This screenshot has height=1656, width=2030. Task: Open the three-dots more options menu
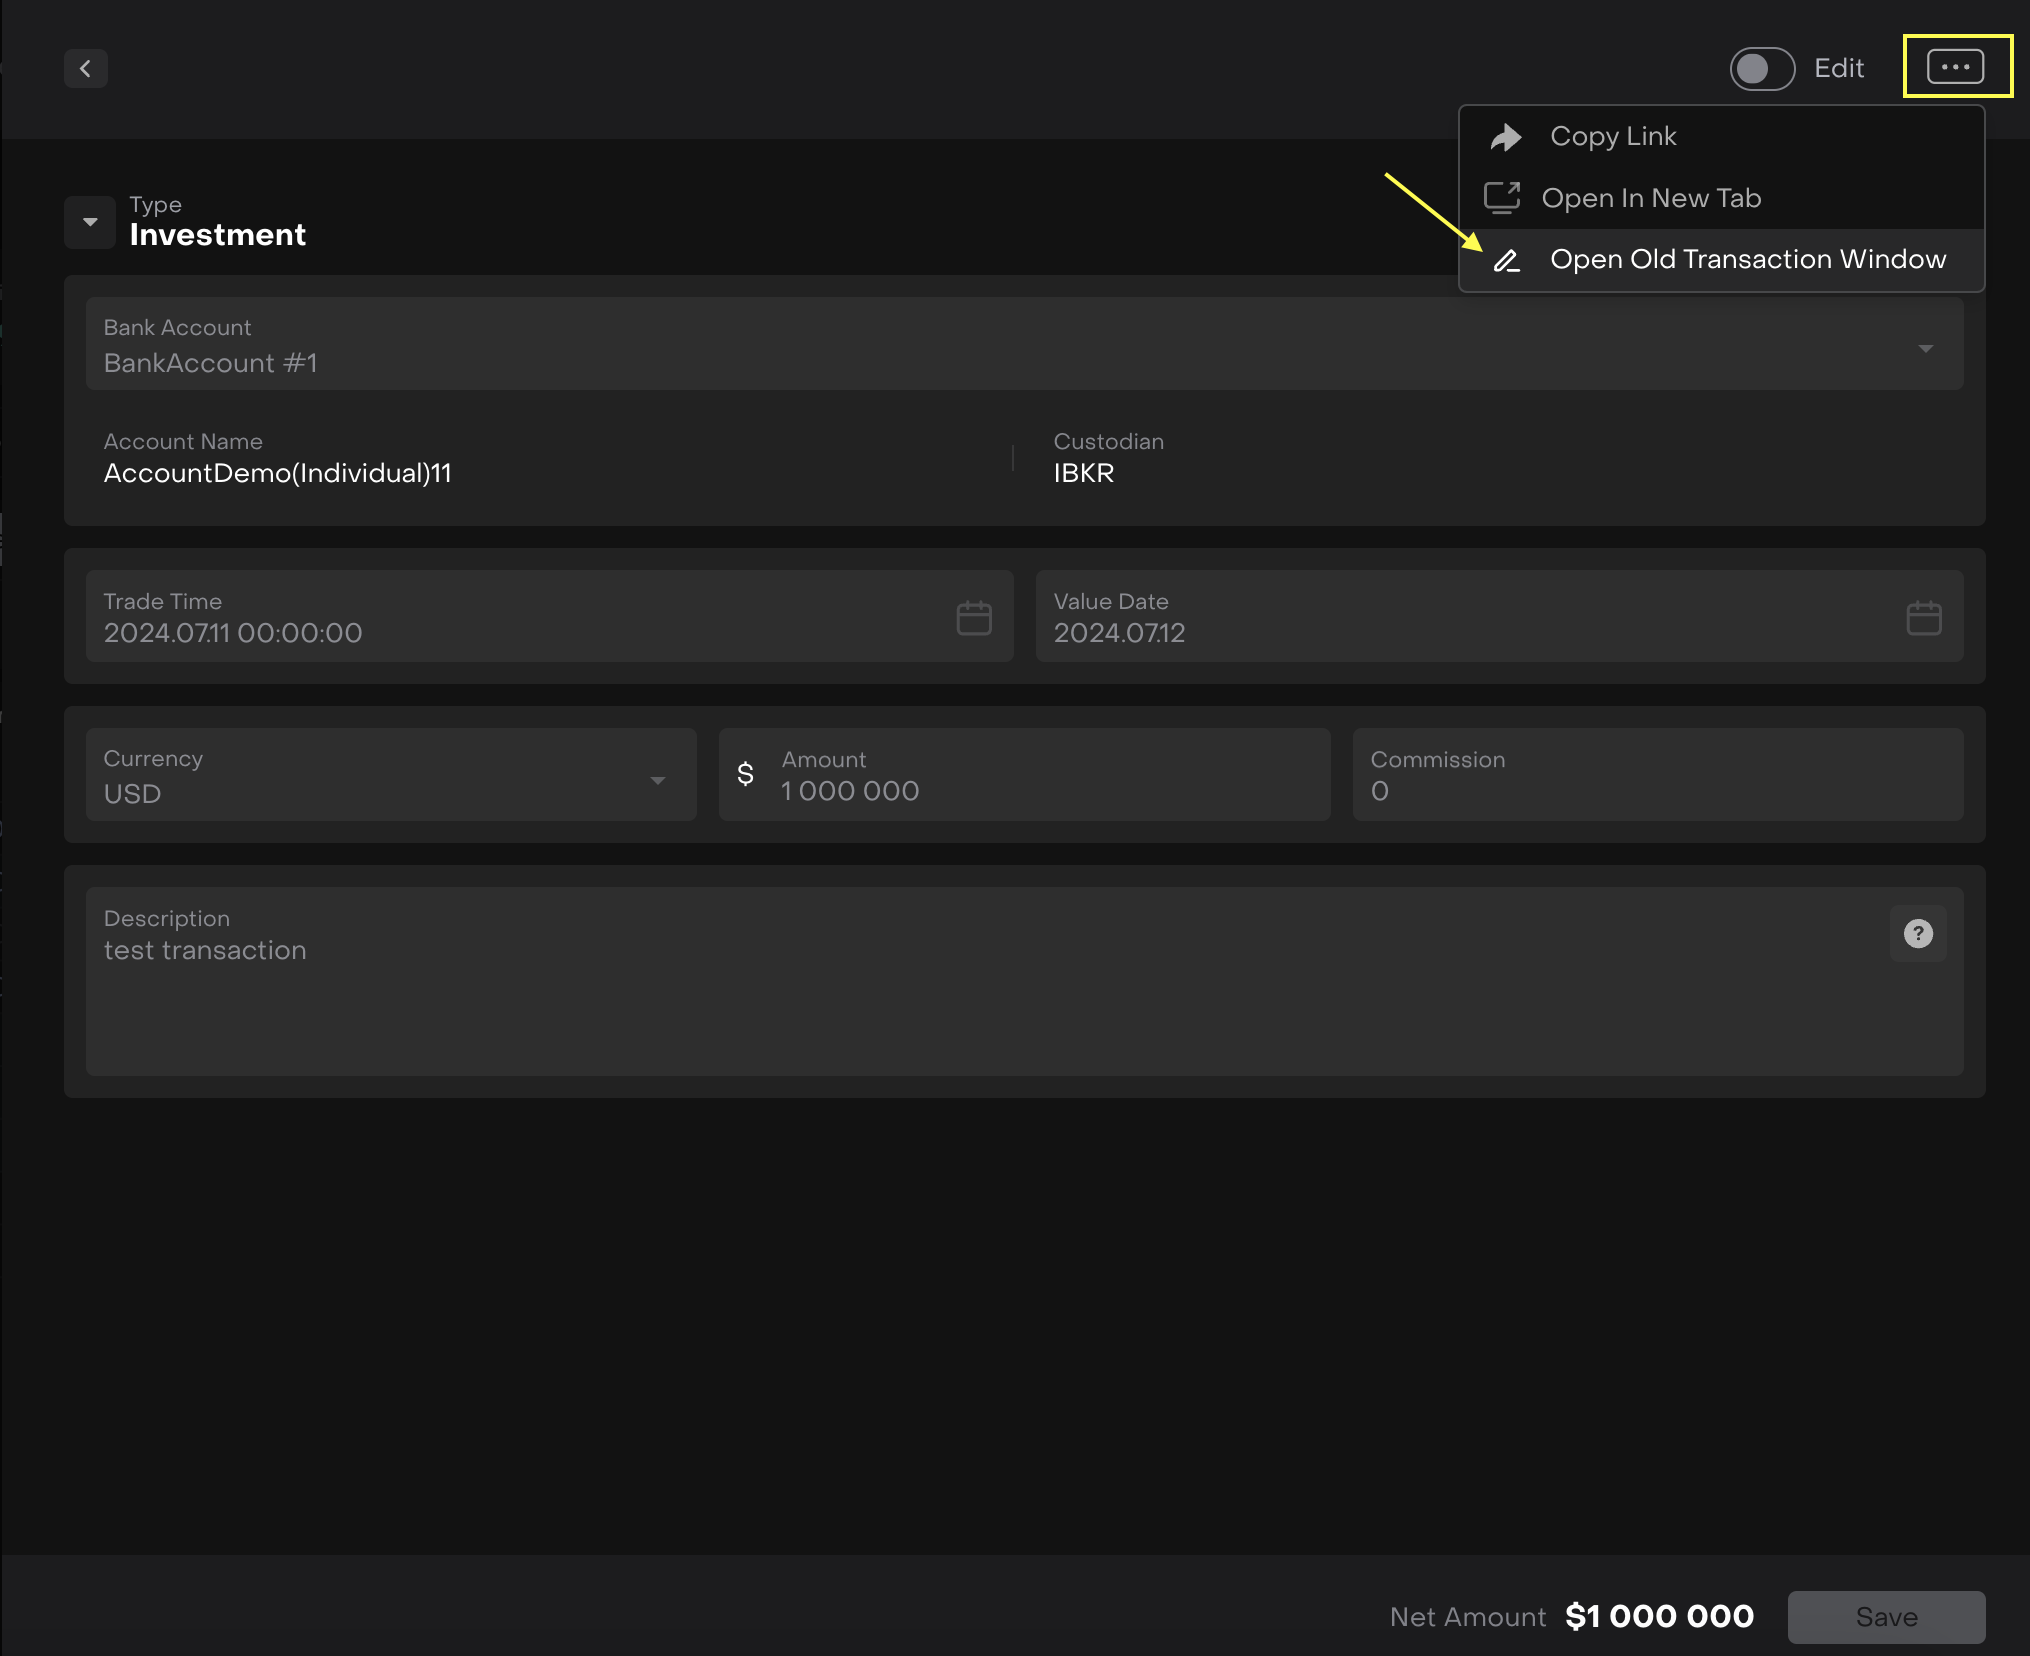pyautogui.click(x=1955, y=67)
